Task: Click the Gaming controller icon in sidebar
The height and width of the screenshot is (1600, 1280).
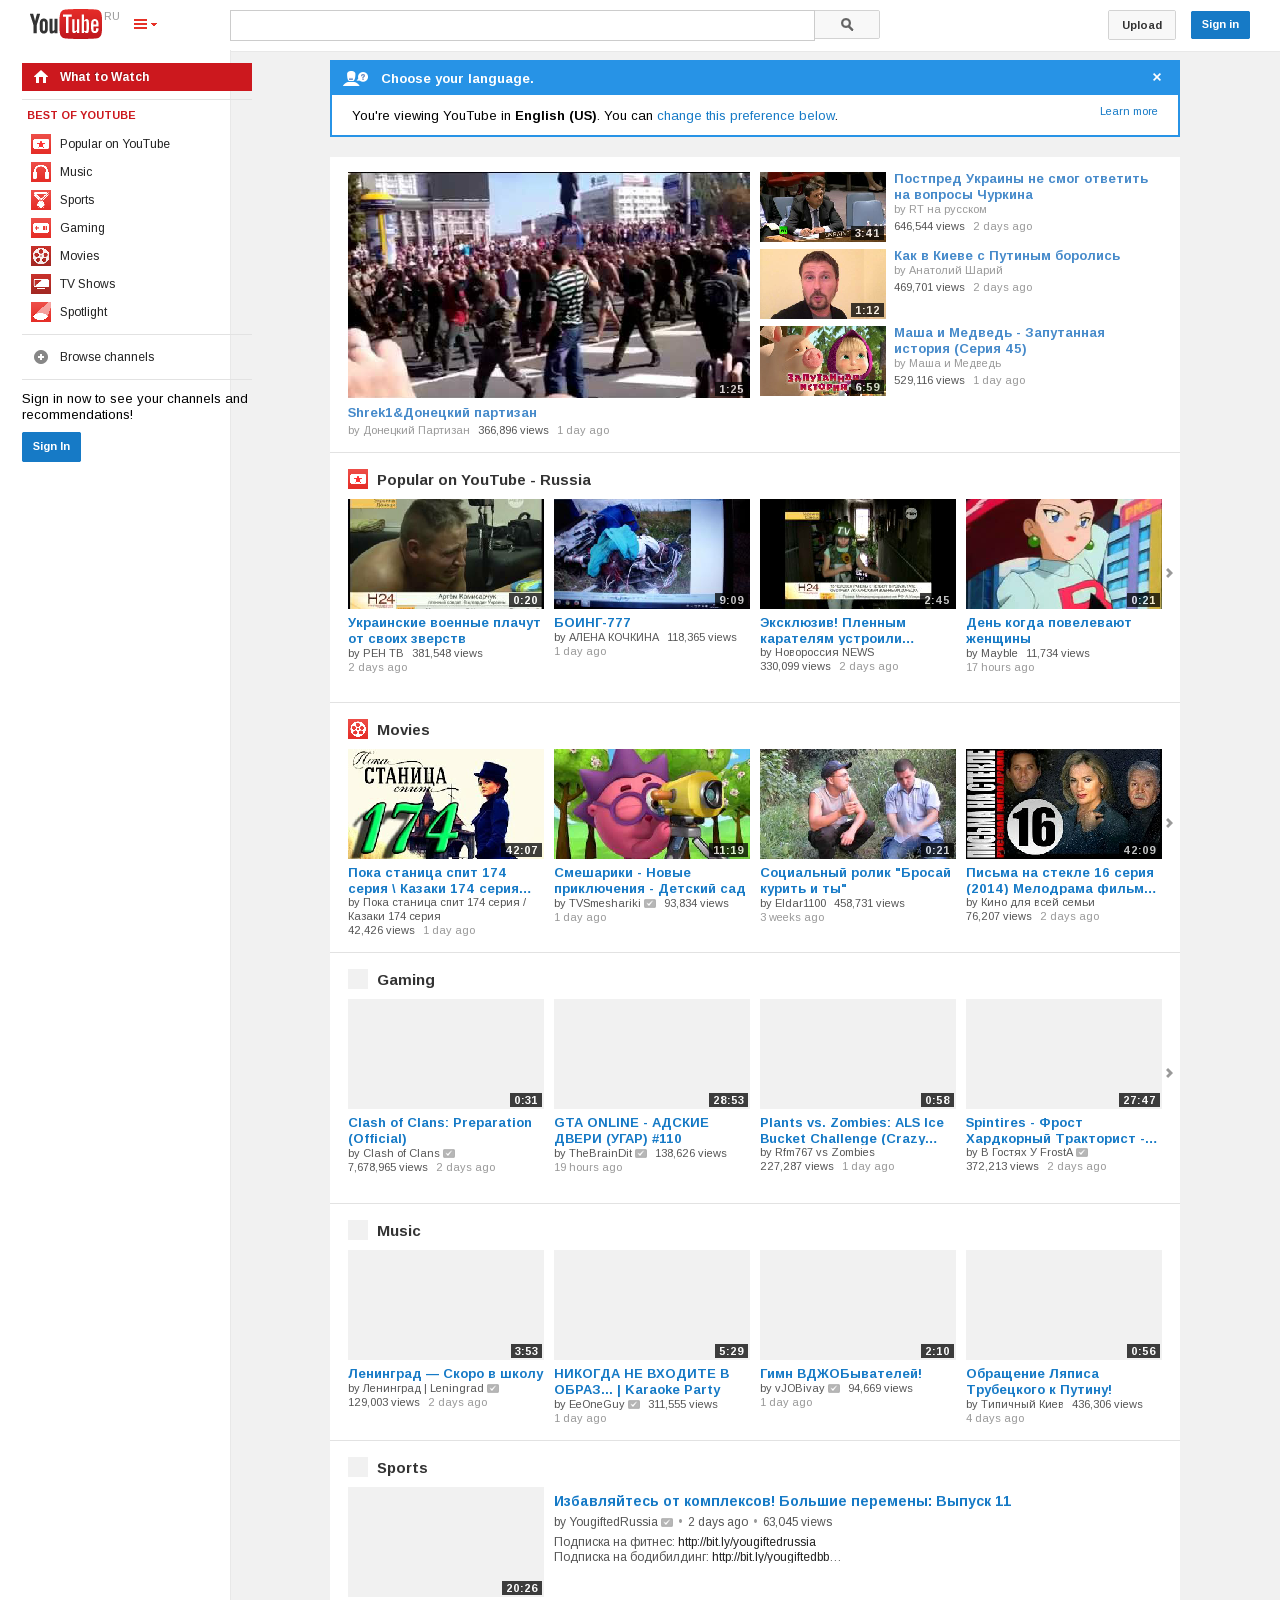Action: (x=41, y=228)
